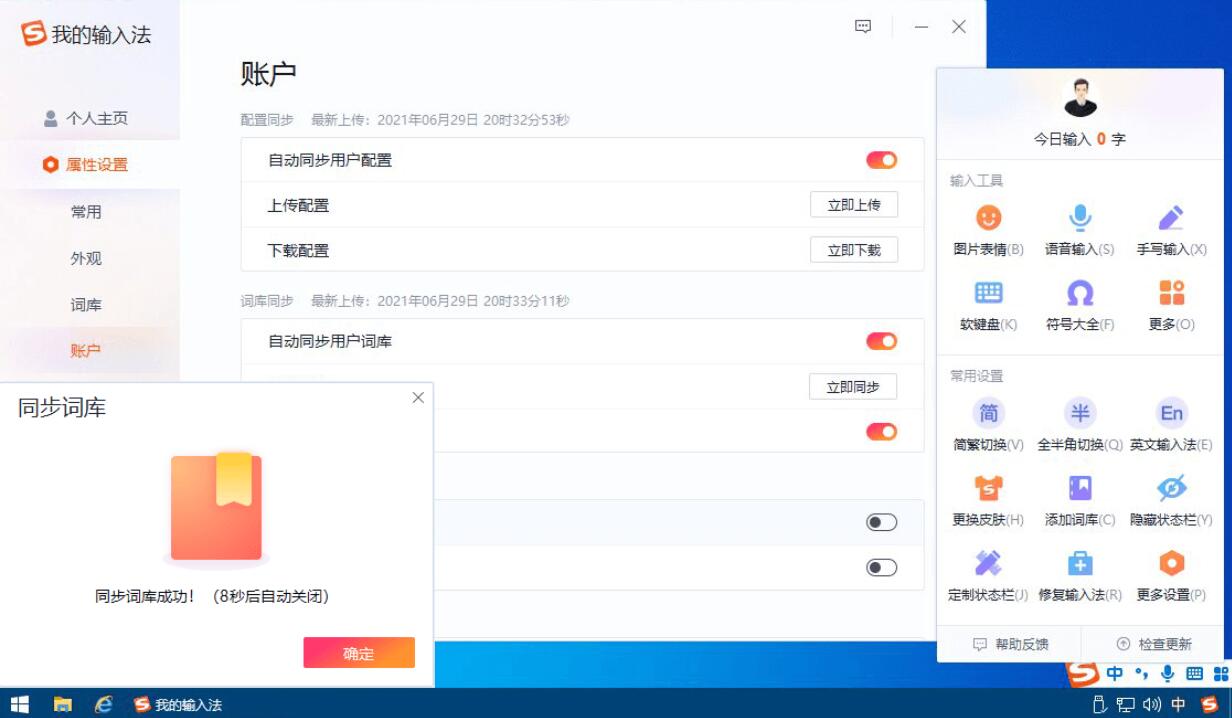Hide the status bar via 隐藏状态栏

point(1171,500)
